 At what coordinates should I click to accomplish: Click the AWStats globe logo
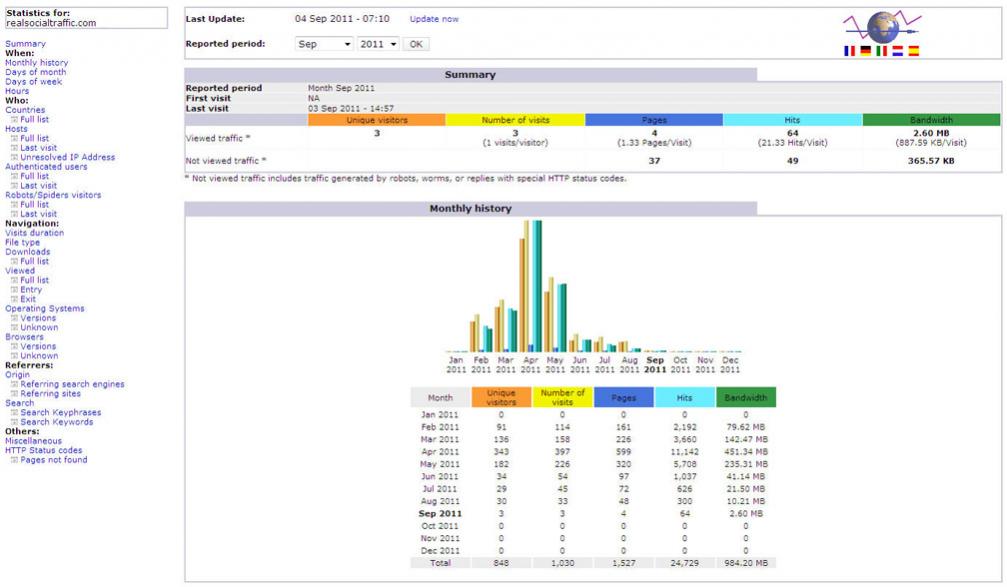pos(882,26)
